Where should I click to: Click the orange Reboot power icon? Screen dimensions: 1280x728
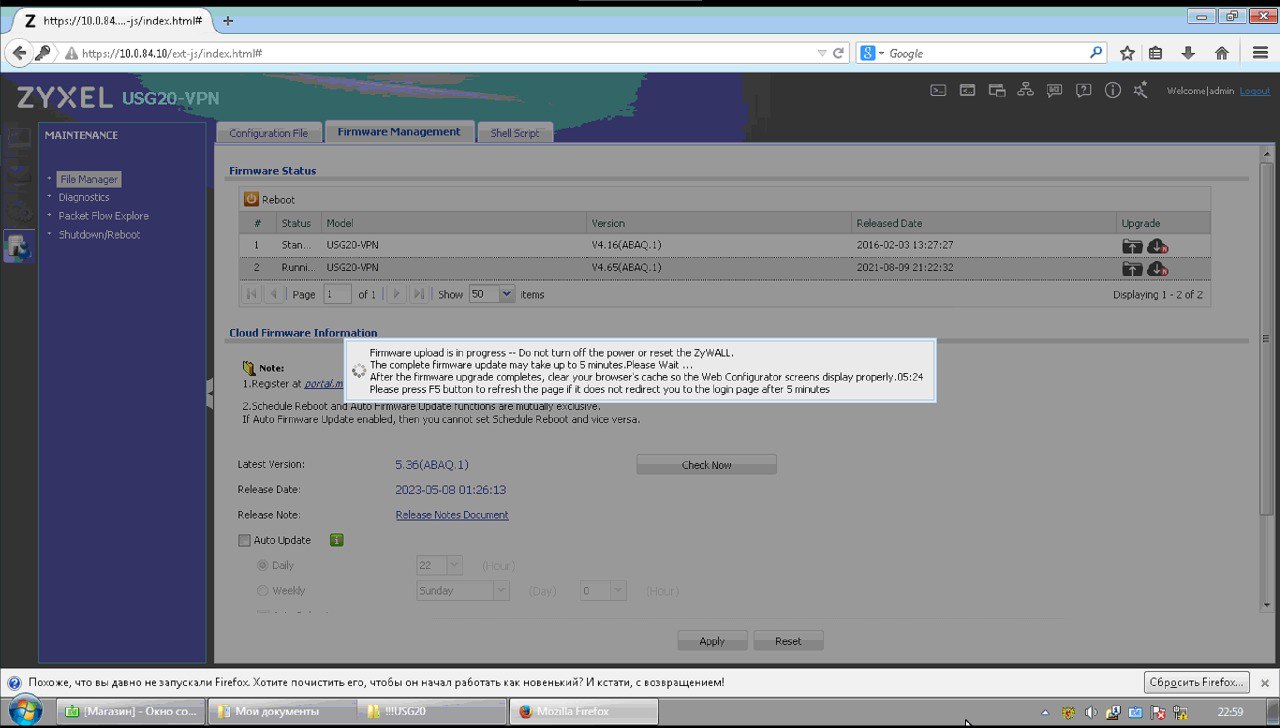(251, 199)
